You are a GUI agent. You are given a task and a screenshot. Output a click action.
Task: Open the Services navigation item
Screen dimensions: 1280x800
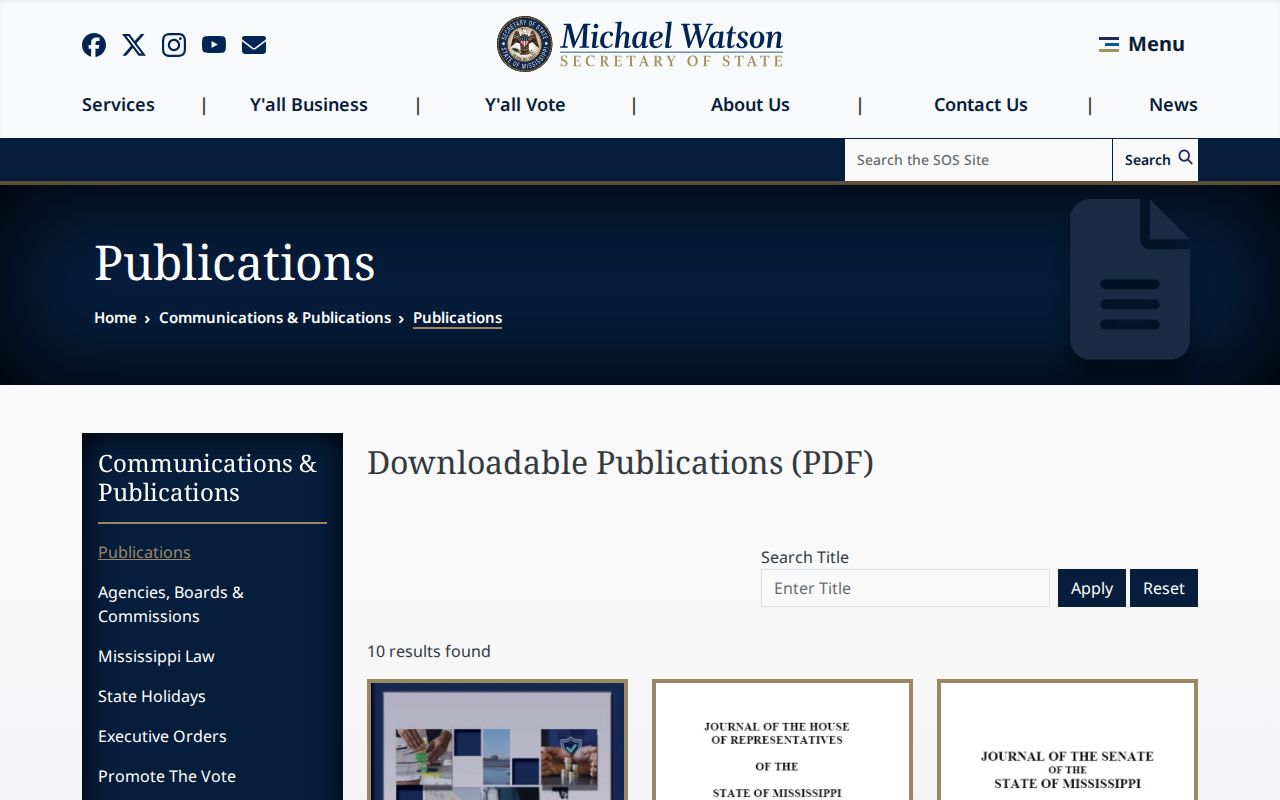118,105
